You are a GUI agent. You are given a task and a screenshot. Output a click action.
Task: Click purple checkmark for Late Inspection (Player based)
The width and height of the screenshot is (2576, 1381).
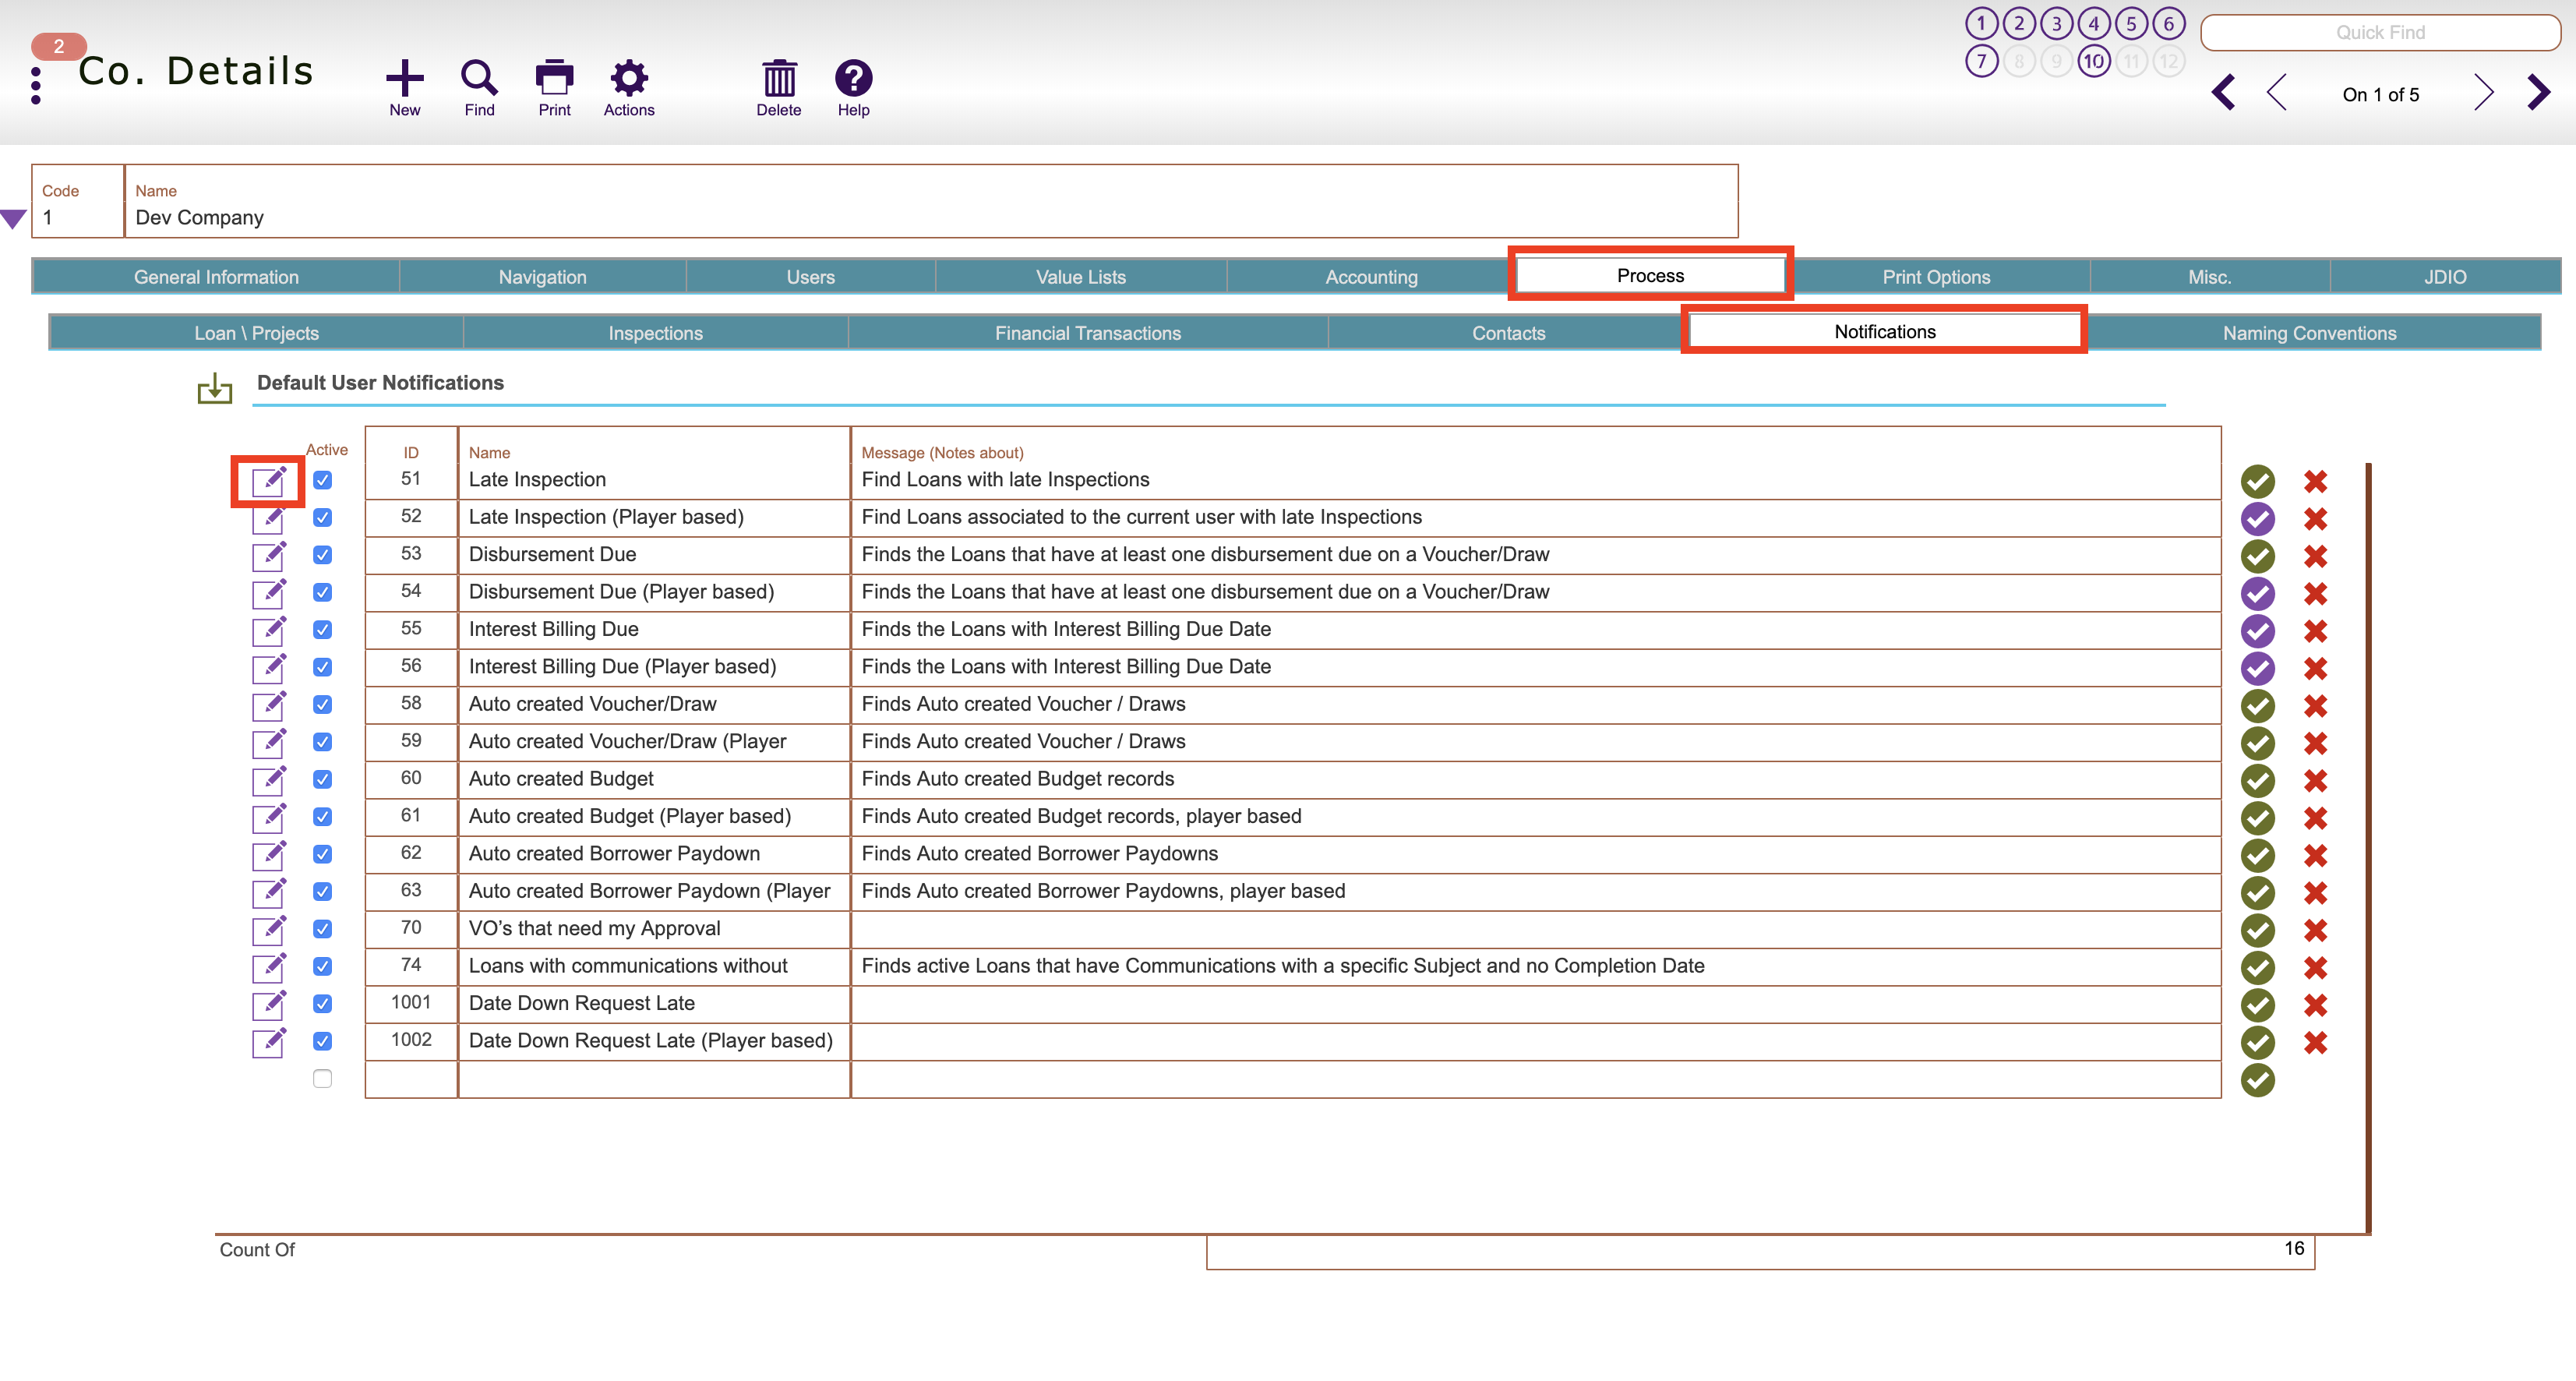click(2257, 519)
